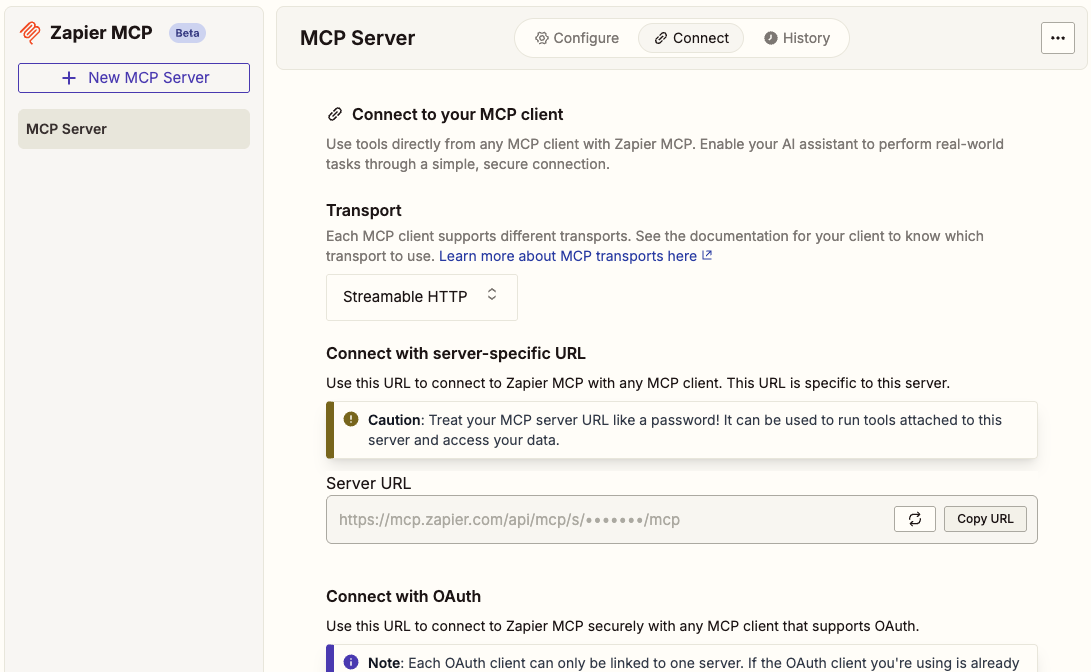Switch to the Configure tab
Image resolution: width=1091 pixels, height=672 pixels.
point(577,38)
